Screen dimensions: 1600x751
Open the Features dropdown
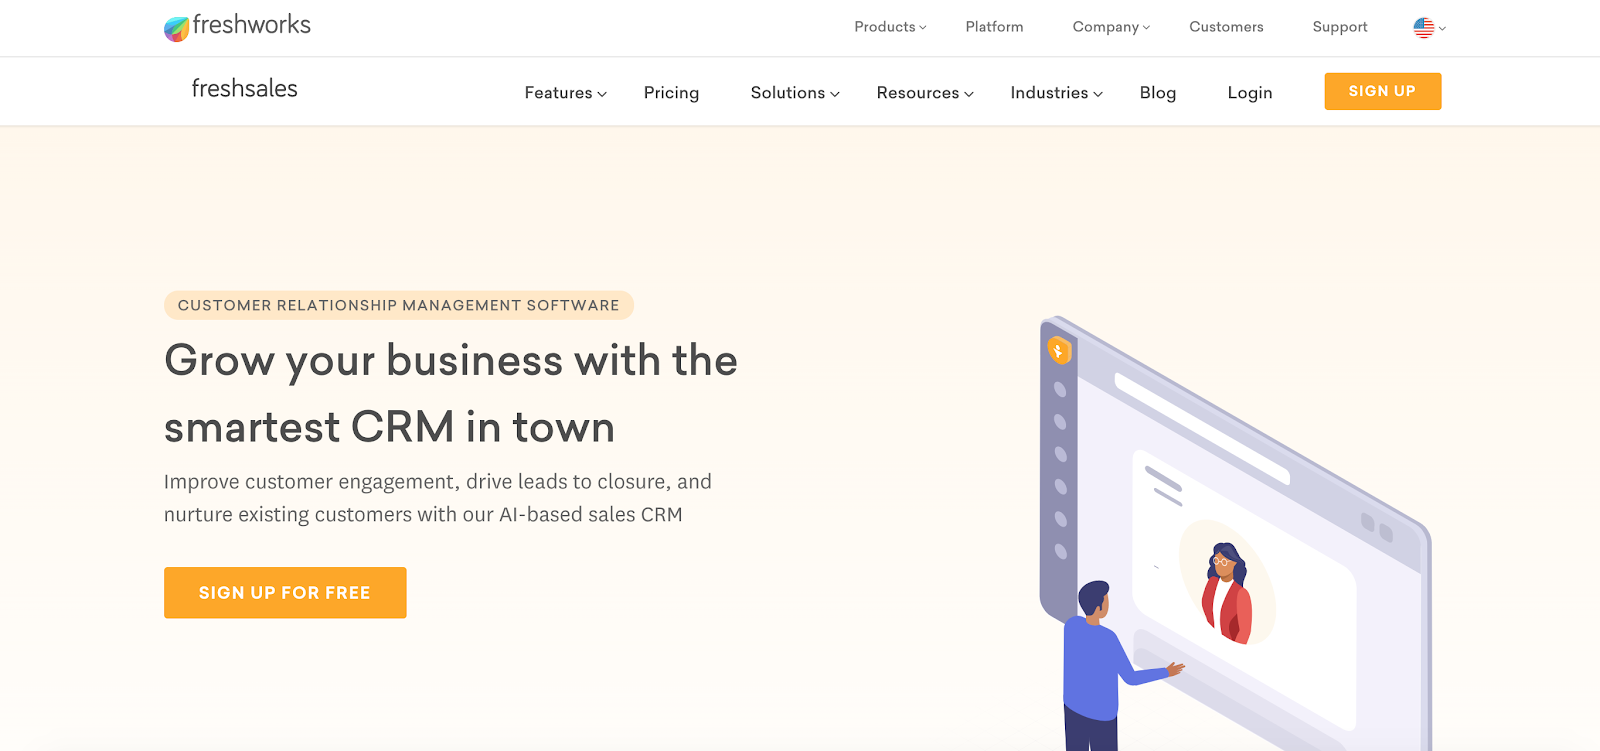(x=565, y=93)
